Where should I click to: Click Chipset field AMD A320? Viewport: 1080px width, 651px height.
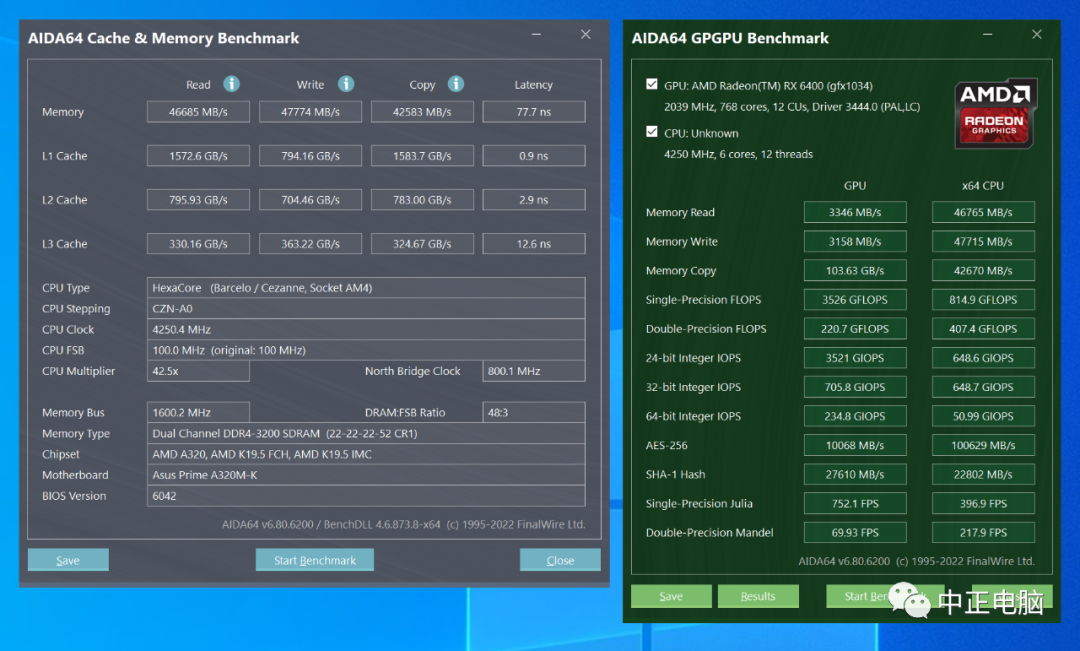point(366,454)
